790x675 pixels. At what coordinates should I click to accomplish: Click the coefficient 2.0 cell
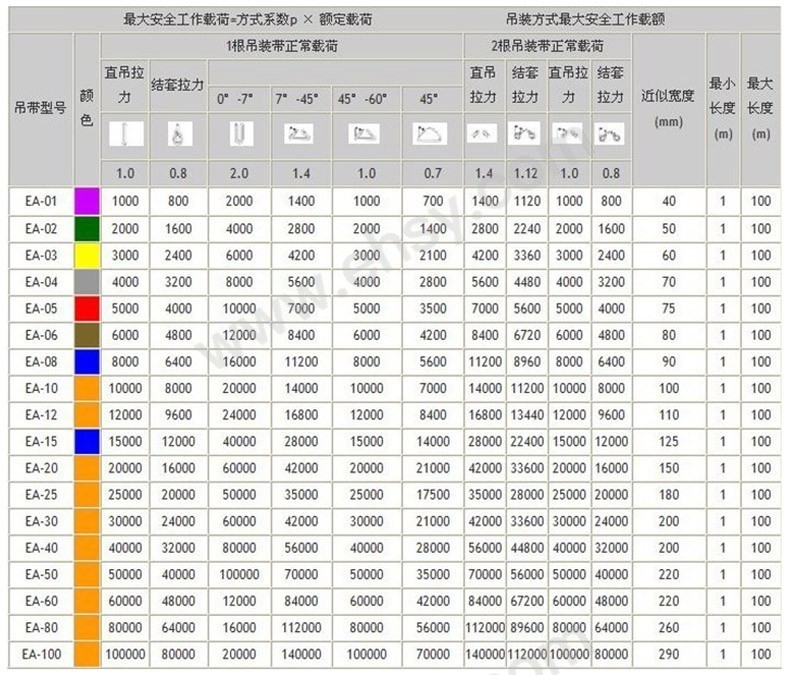tap(239, 174)
